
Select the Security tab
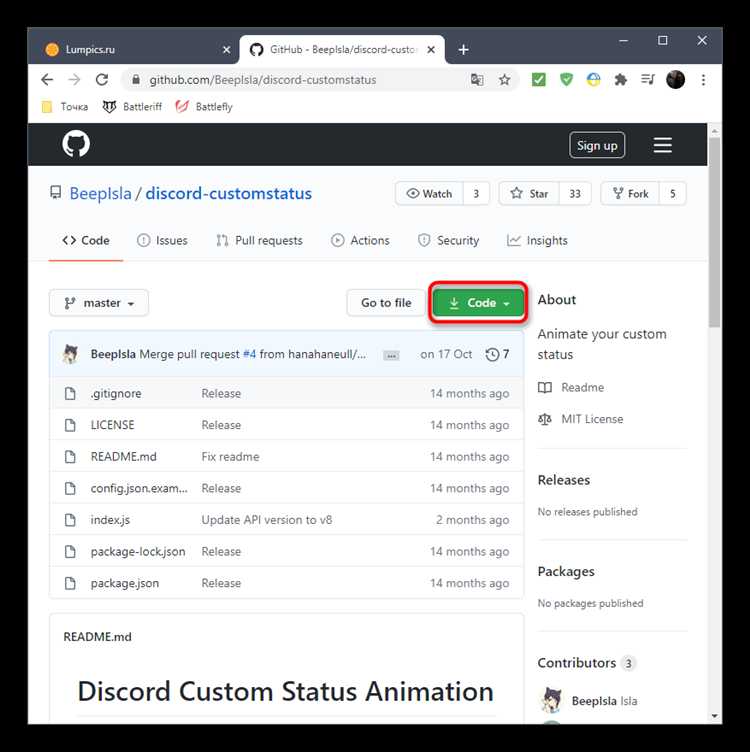point(448,240)
